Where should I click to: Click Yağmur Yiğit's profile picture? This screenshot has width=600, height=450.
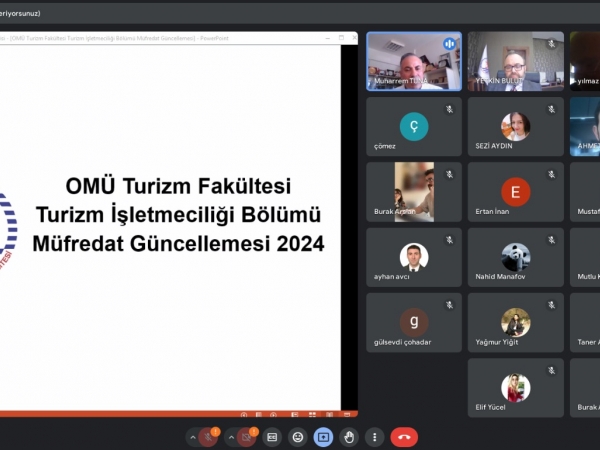516,322
